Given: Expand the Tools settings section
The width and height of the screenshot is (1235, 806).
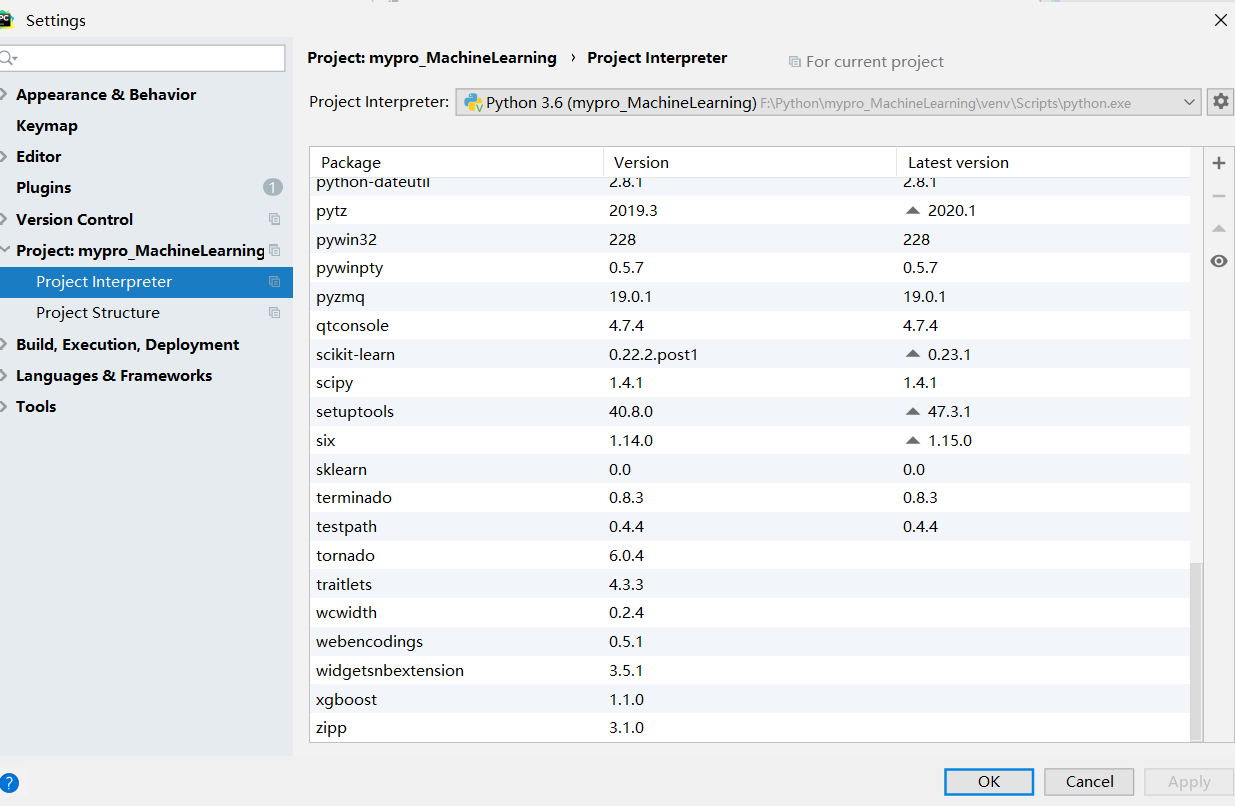Looking at the screenshot, I should [x=6, y=407].
